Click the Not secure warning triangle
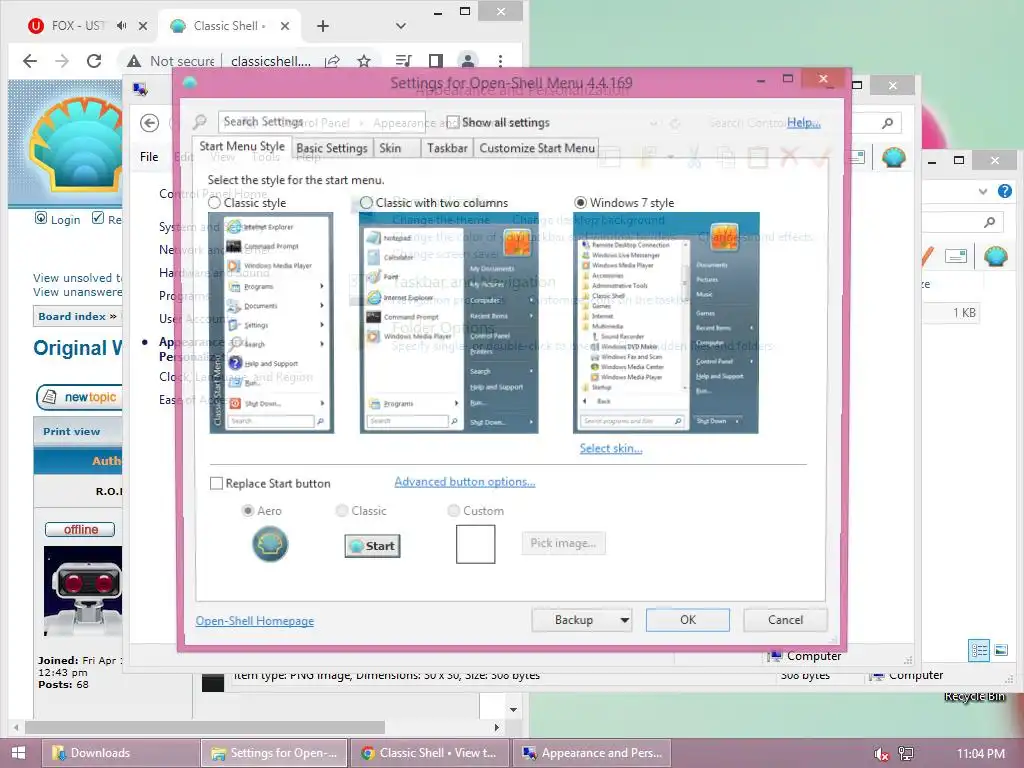The height and width of the screenshot is (768, 1024). [134, 61]
